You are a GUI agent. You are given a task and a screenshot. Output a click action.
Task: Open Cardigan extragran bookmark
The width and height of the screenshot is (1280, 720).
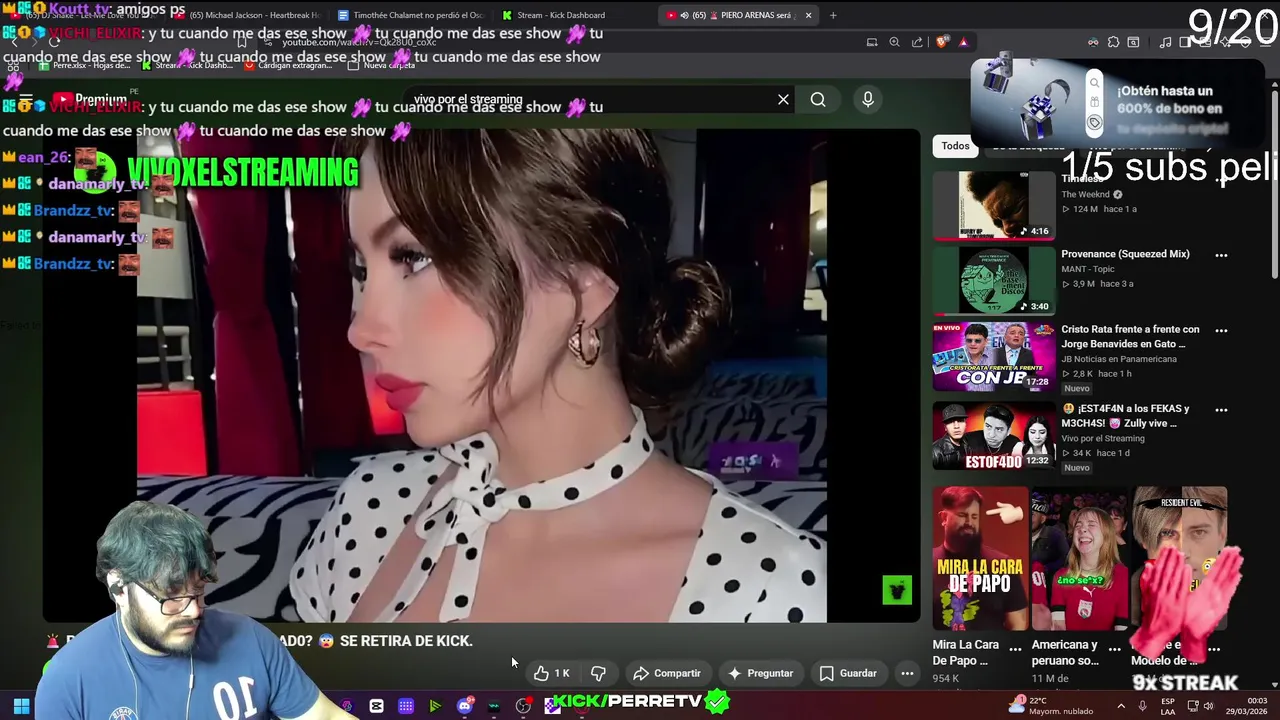coord(289,65)
